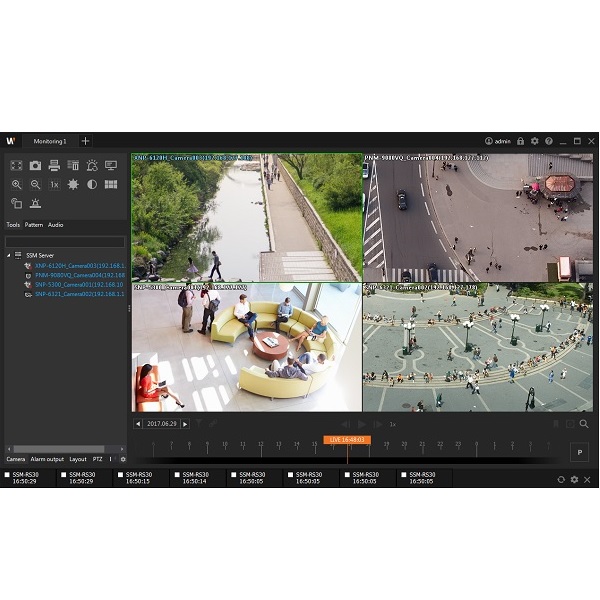
Task: Collapse the SSM Server tree node
Action: tap(10, 255)
